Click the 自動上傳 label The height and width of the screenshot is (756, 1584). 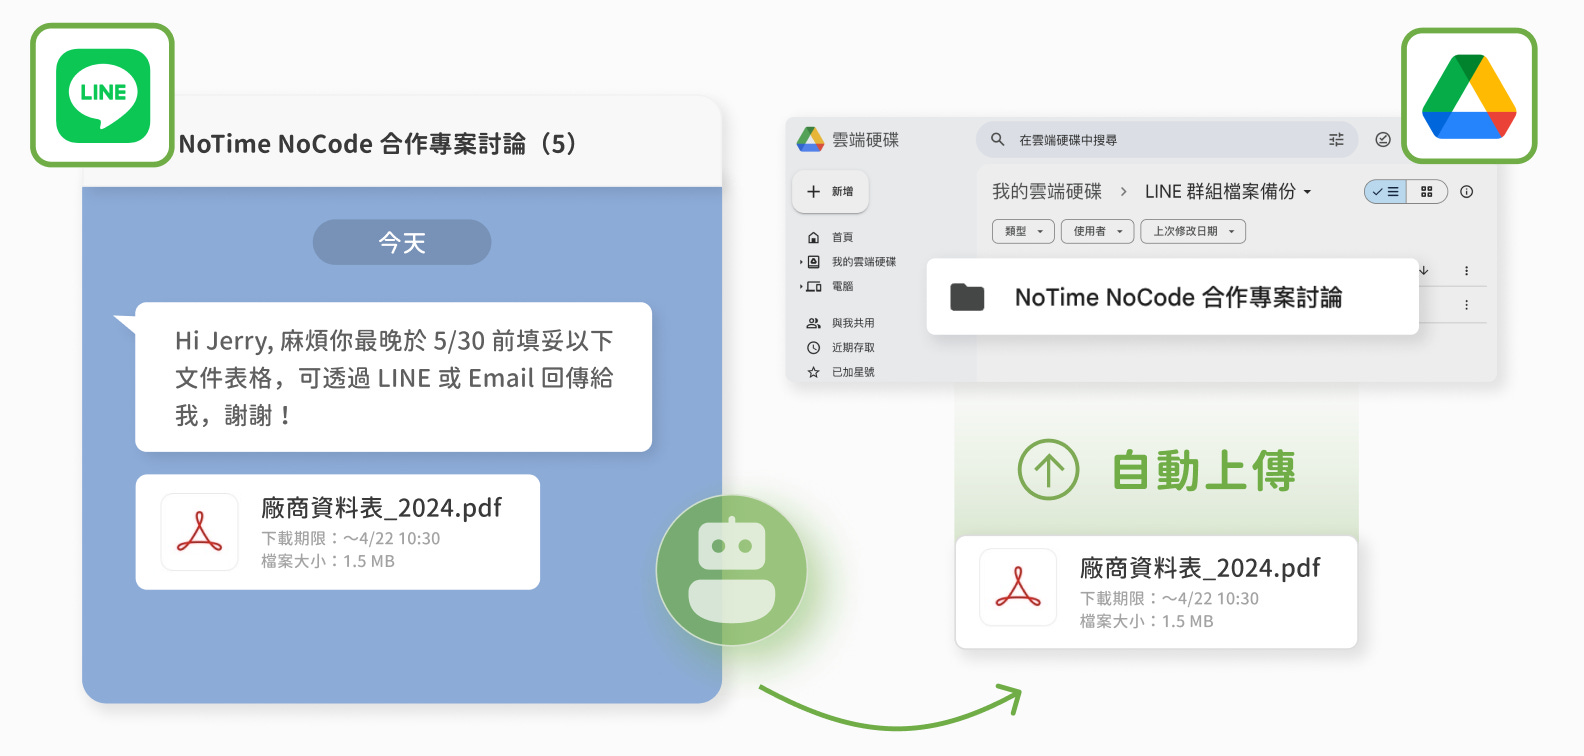[x=1204, y=470]
